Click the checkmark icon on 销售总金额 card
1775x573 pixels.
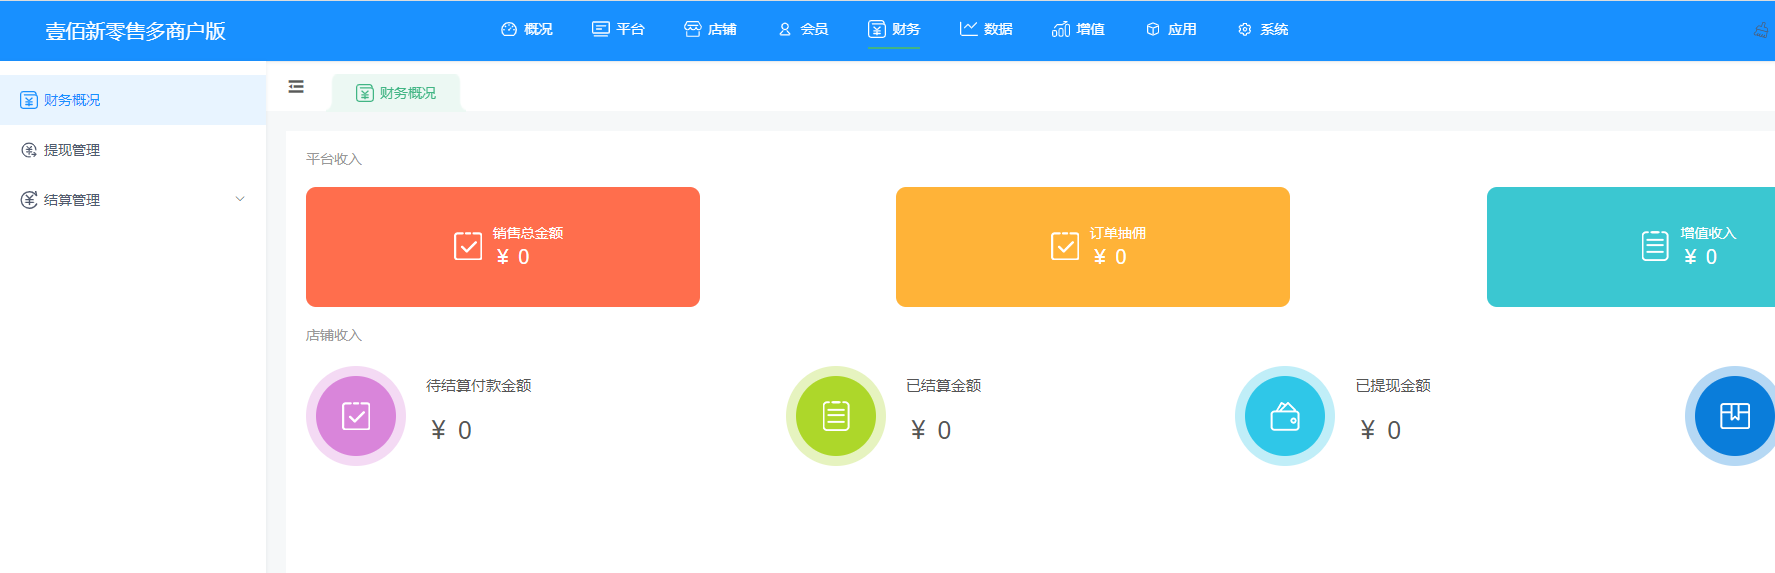468,246
